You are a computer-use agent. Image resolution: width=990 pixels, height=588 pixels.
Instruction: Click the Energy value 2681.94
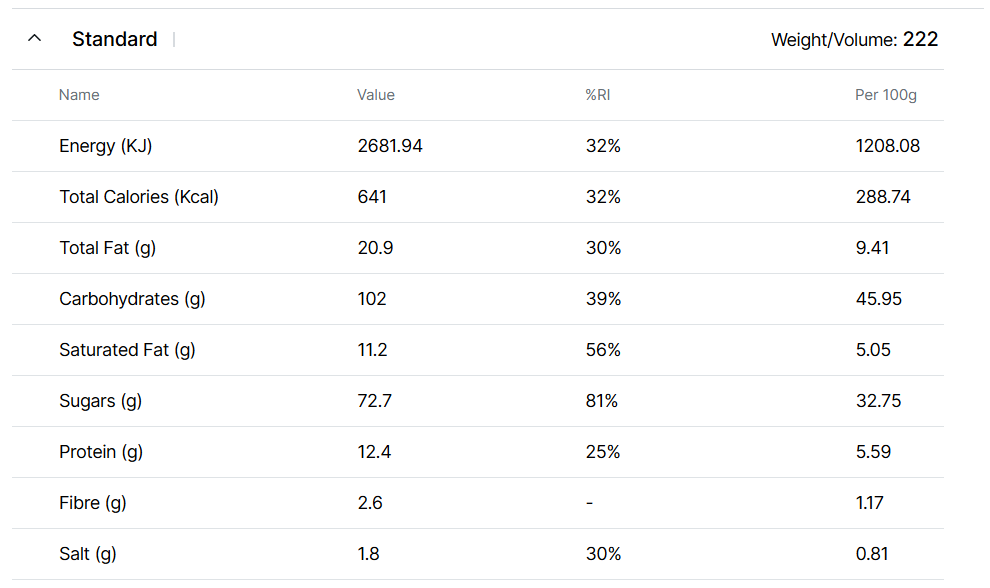coord(390,146)
